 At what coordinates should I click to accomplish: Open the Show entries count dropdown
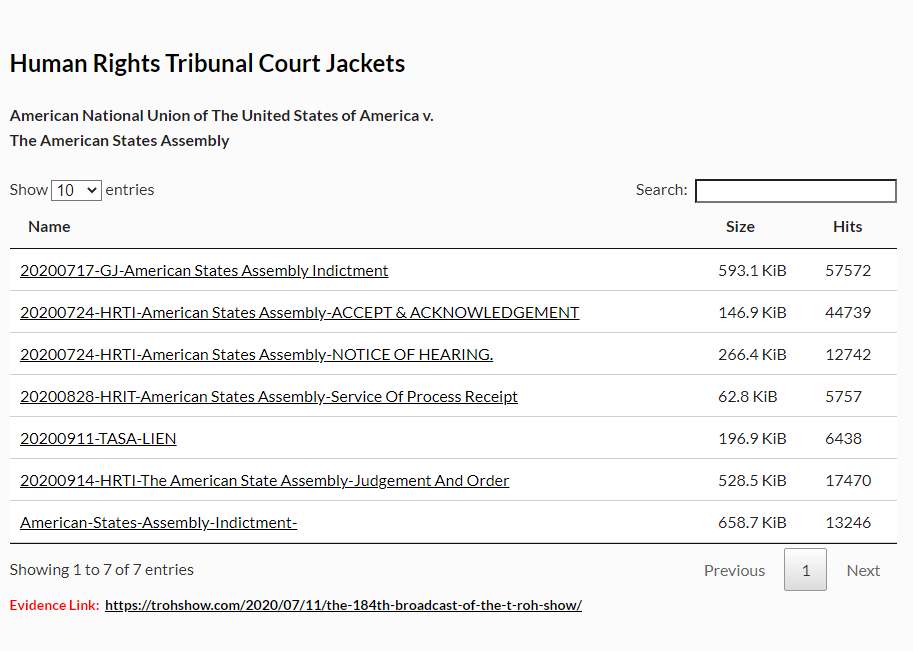click(x=76, y=190)
